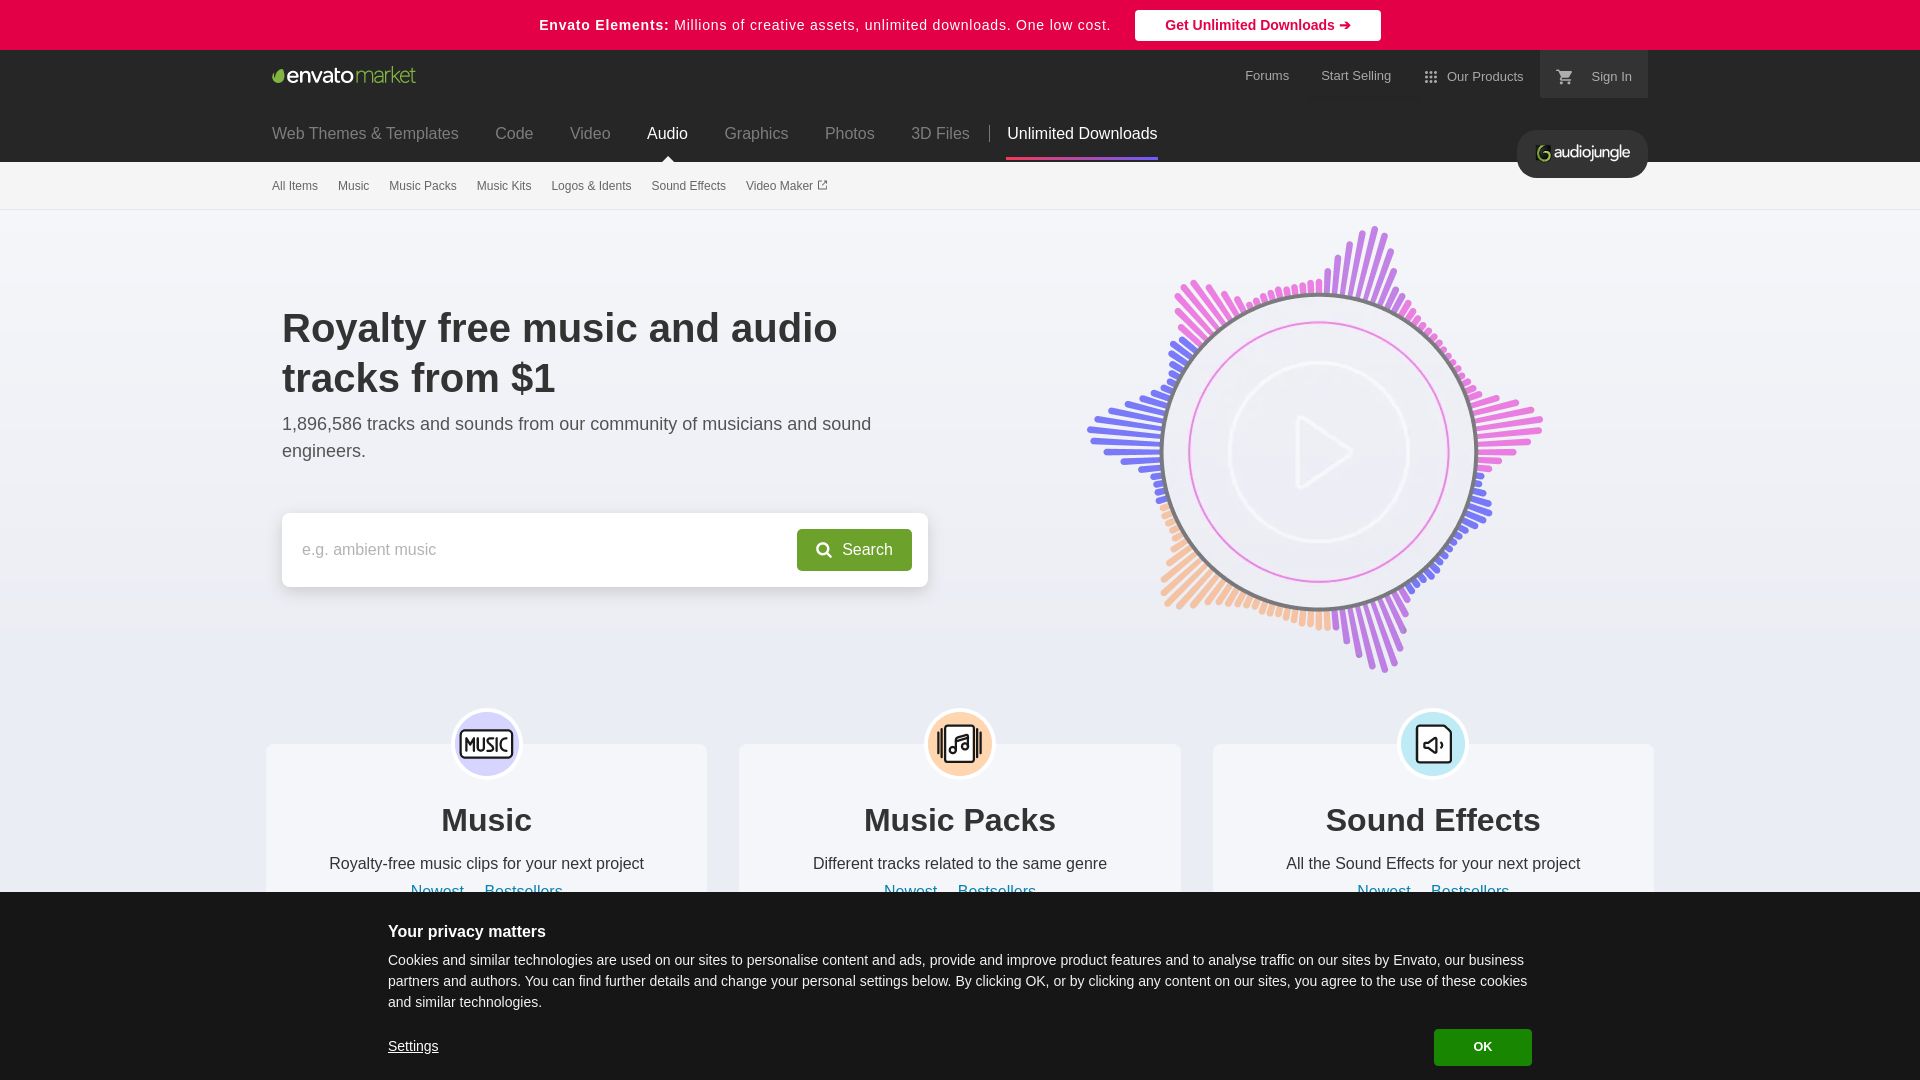This screenshot has height=1080, width=1920.
Task: Select Music Packs in sub-navigation bar
Action: click(423, 186)
